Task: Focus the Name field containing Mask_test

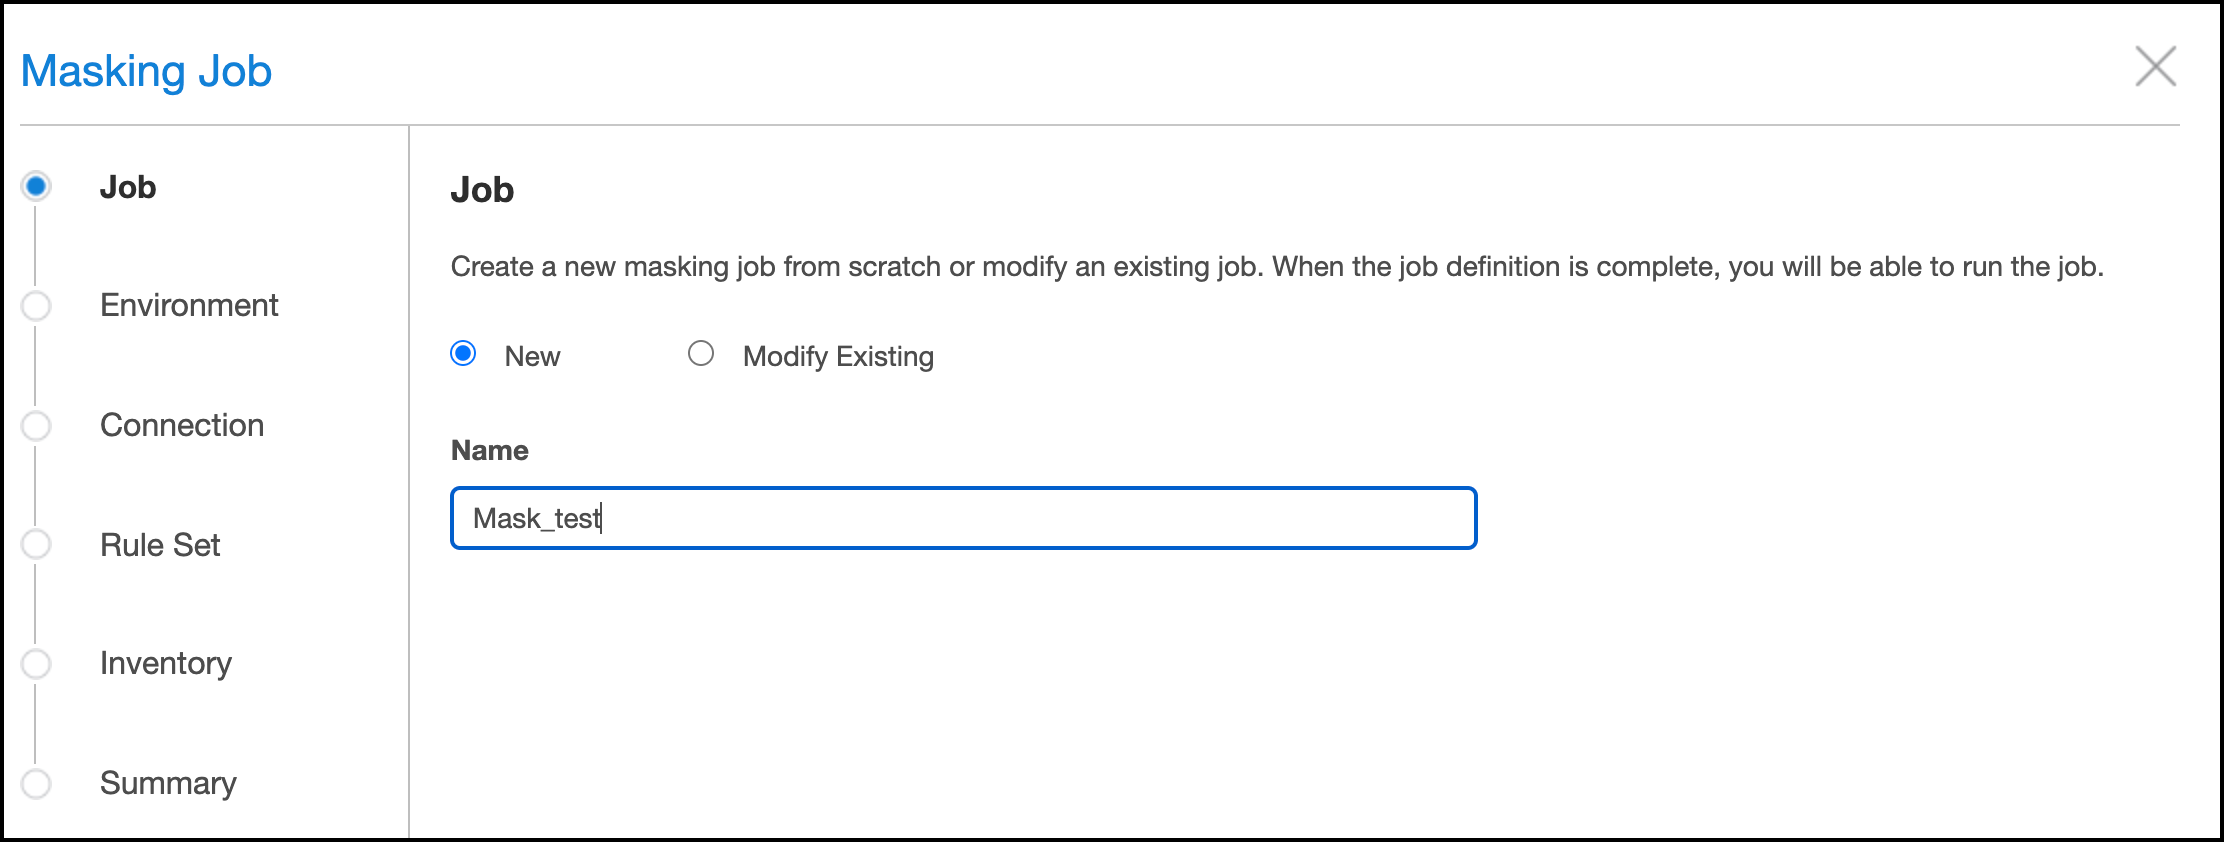Action: click(963, 518)
